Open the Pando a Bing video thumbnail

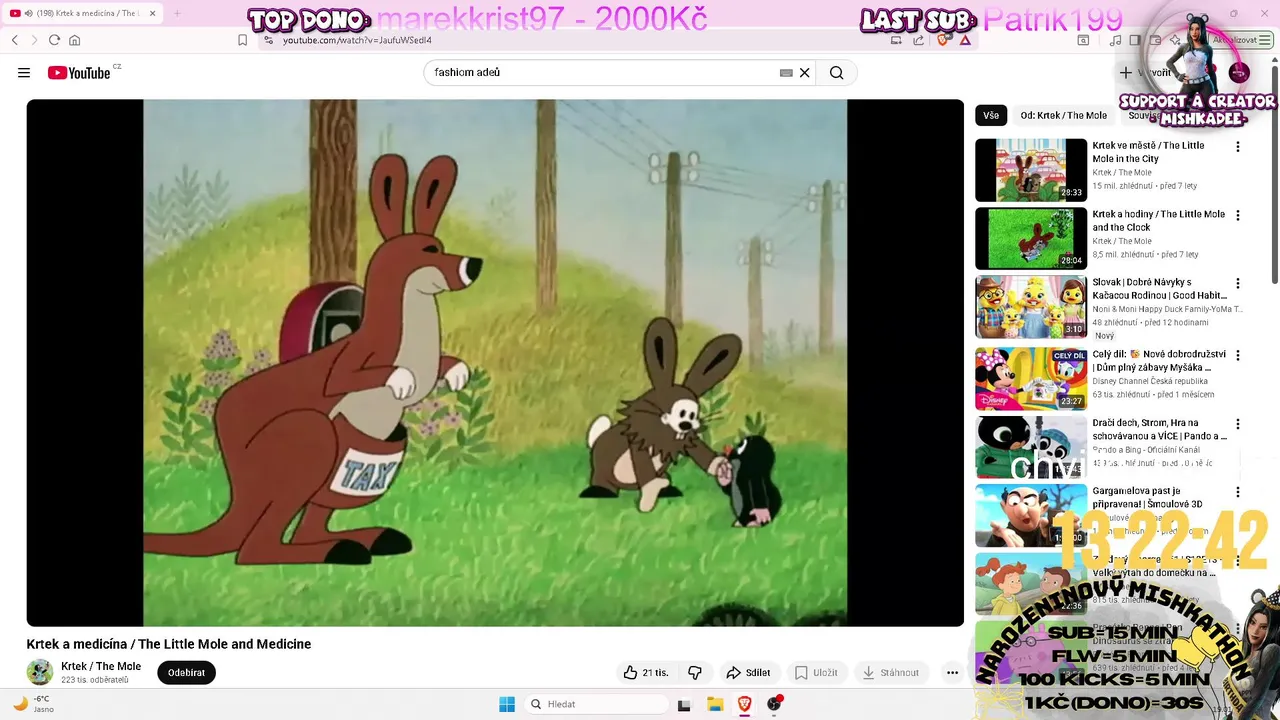[x=1031, y=447]
